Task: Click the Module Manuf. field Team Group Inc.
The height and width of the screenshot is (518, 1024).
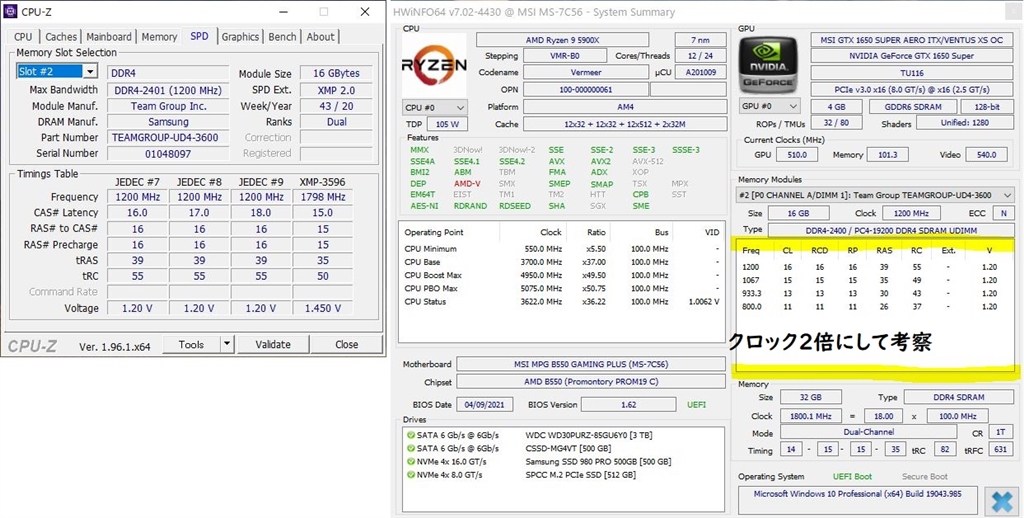Action: click(x=168, y=106)
